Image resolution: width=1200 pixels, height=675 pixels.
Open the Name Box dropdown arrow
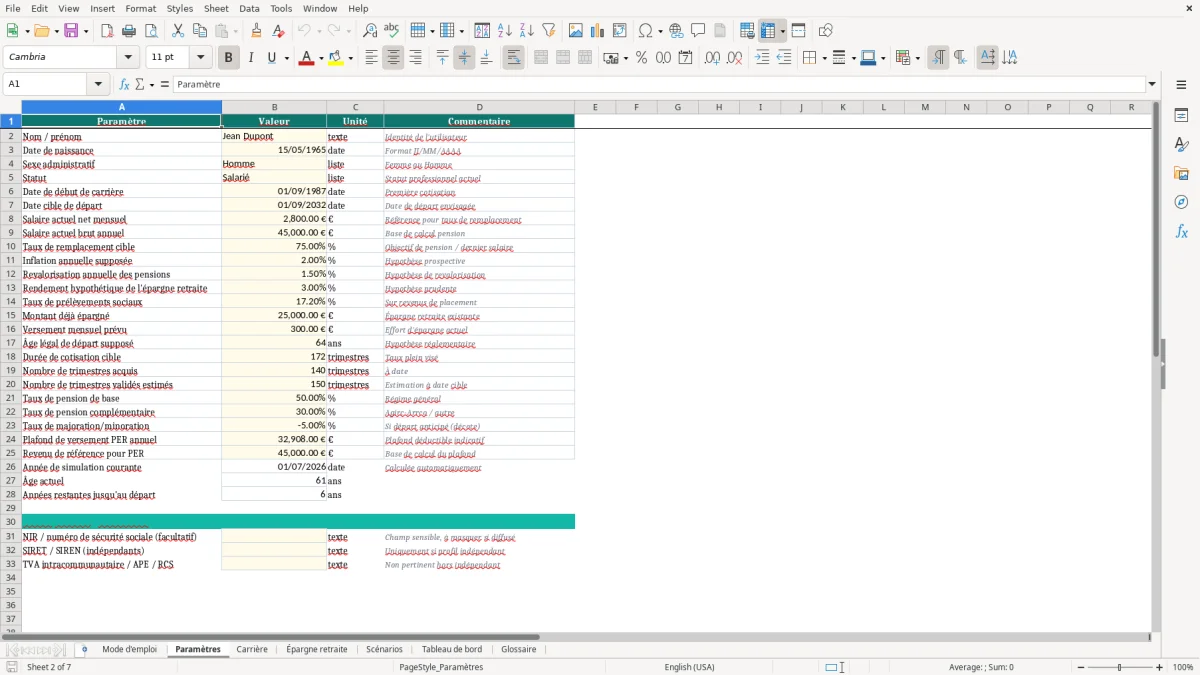pyautogui.click(x=98, y=84)
